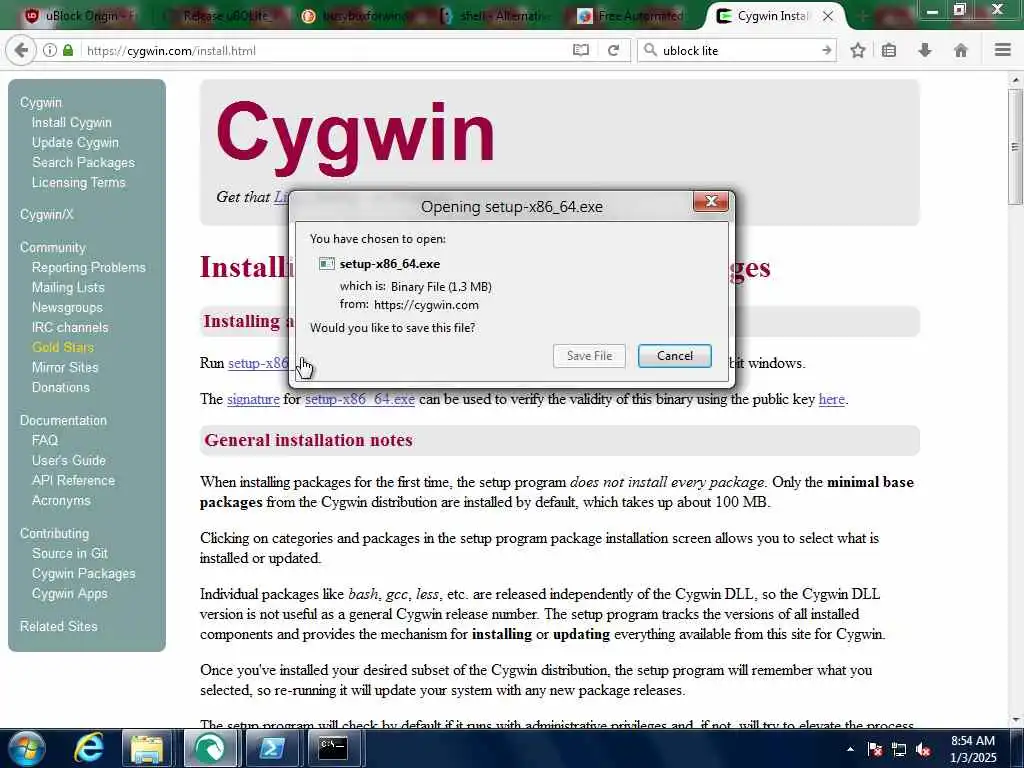Open Mirror Sites sidebar link
The width and height of the screenshot is (1024, 768).
coord(65,368)
